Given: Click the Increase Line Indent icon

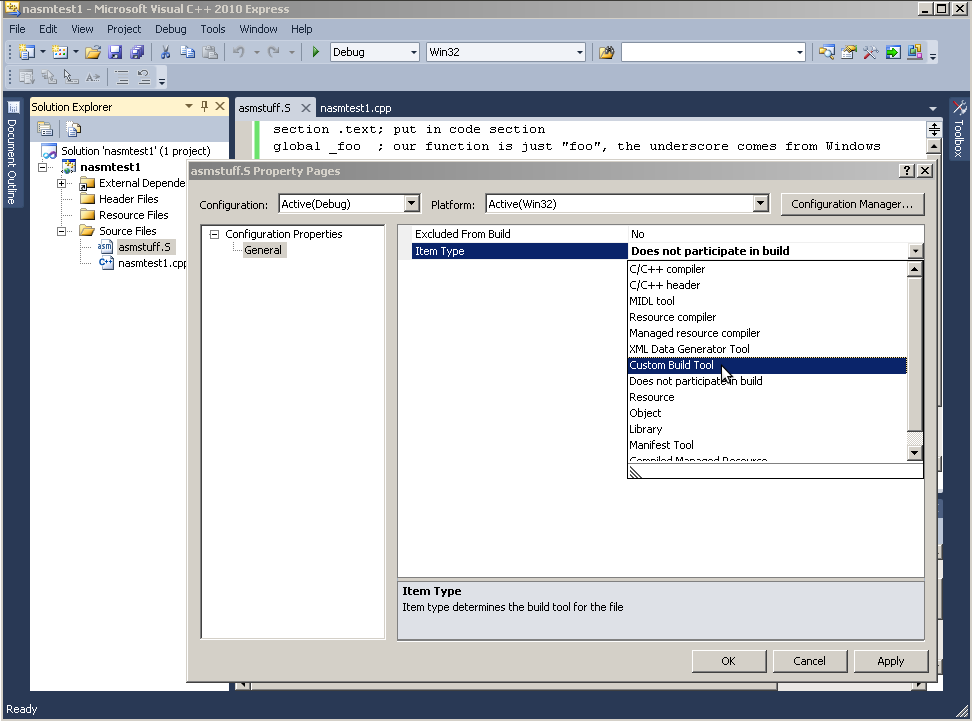Looking at the screenshot, I should [x=144, y=77].
